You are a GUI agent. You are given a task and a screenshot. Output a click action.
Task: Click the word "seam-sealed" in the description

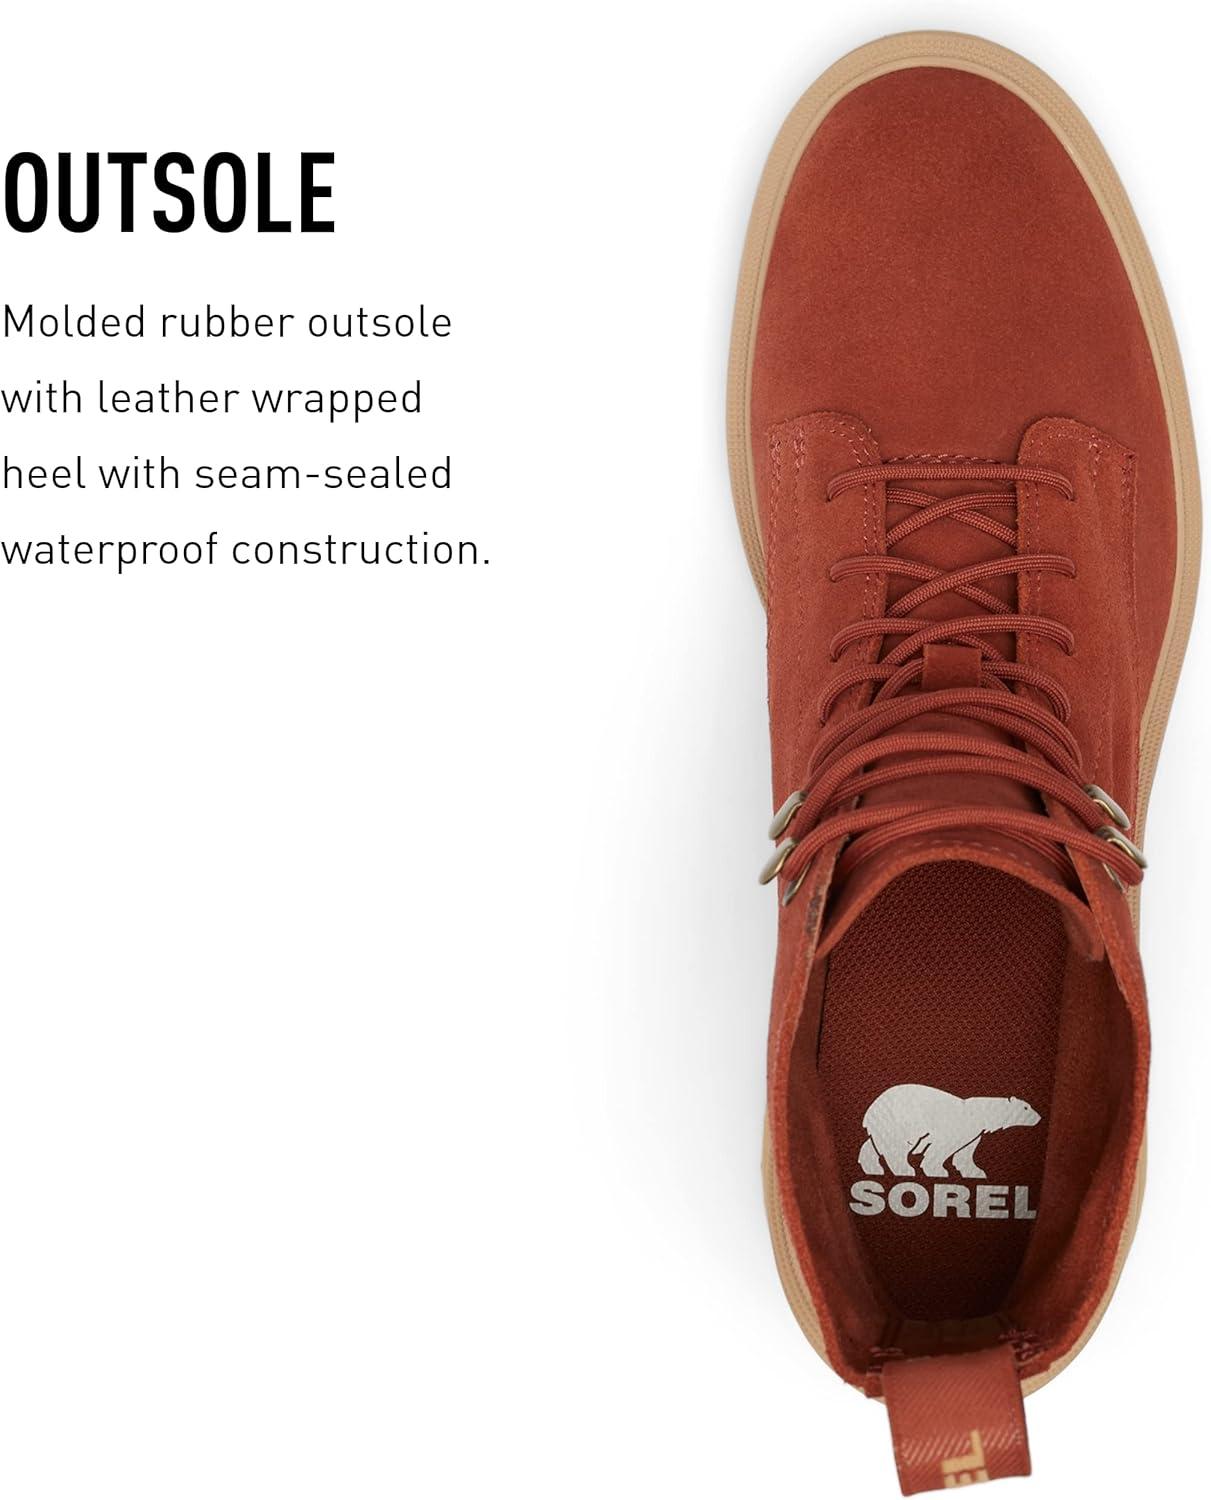tap(323, 473)
